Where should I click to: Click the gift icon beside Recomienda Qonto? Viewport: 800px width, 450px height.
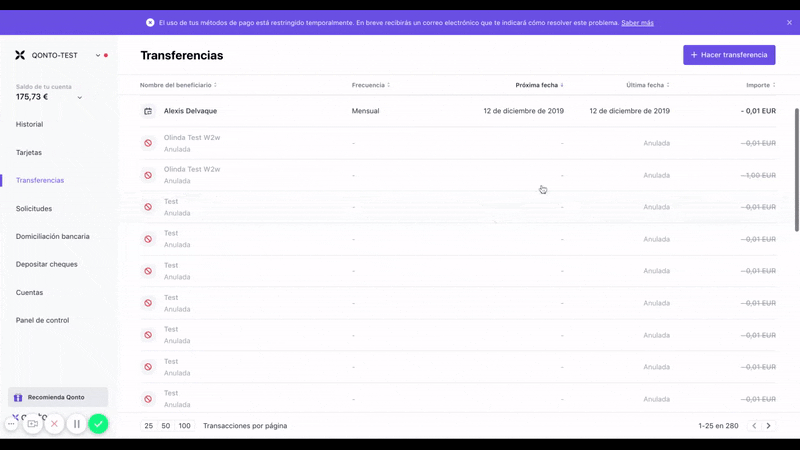18,397
